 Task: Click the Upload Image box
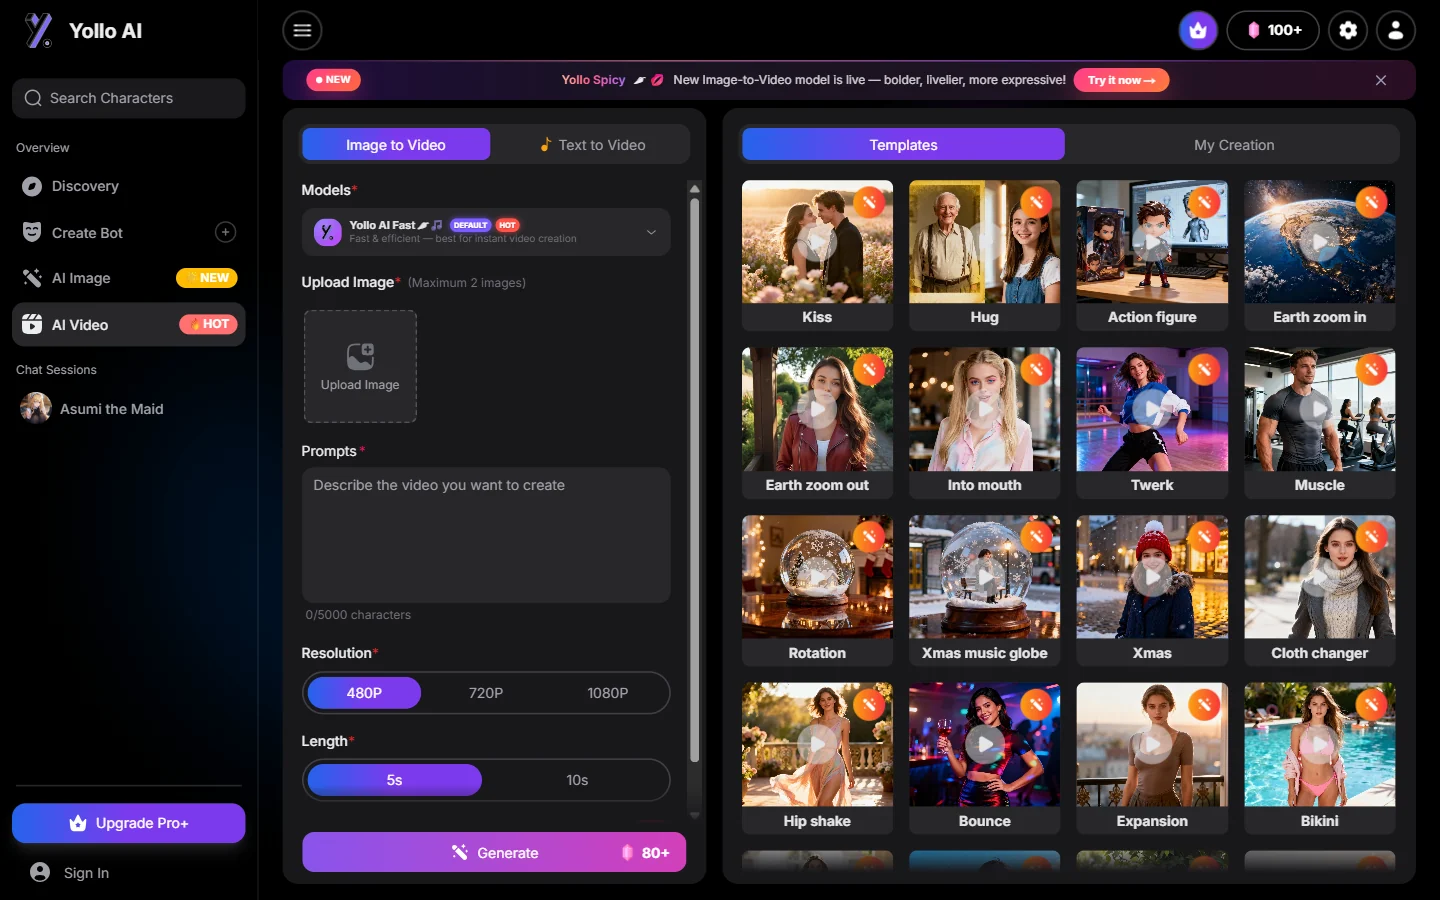point(360,366)
